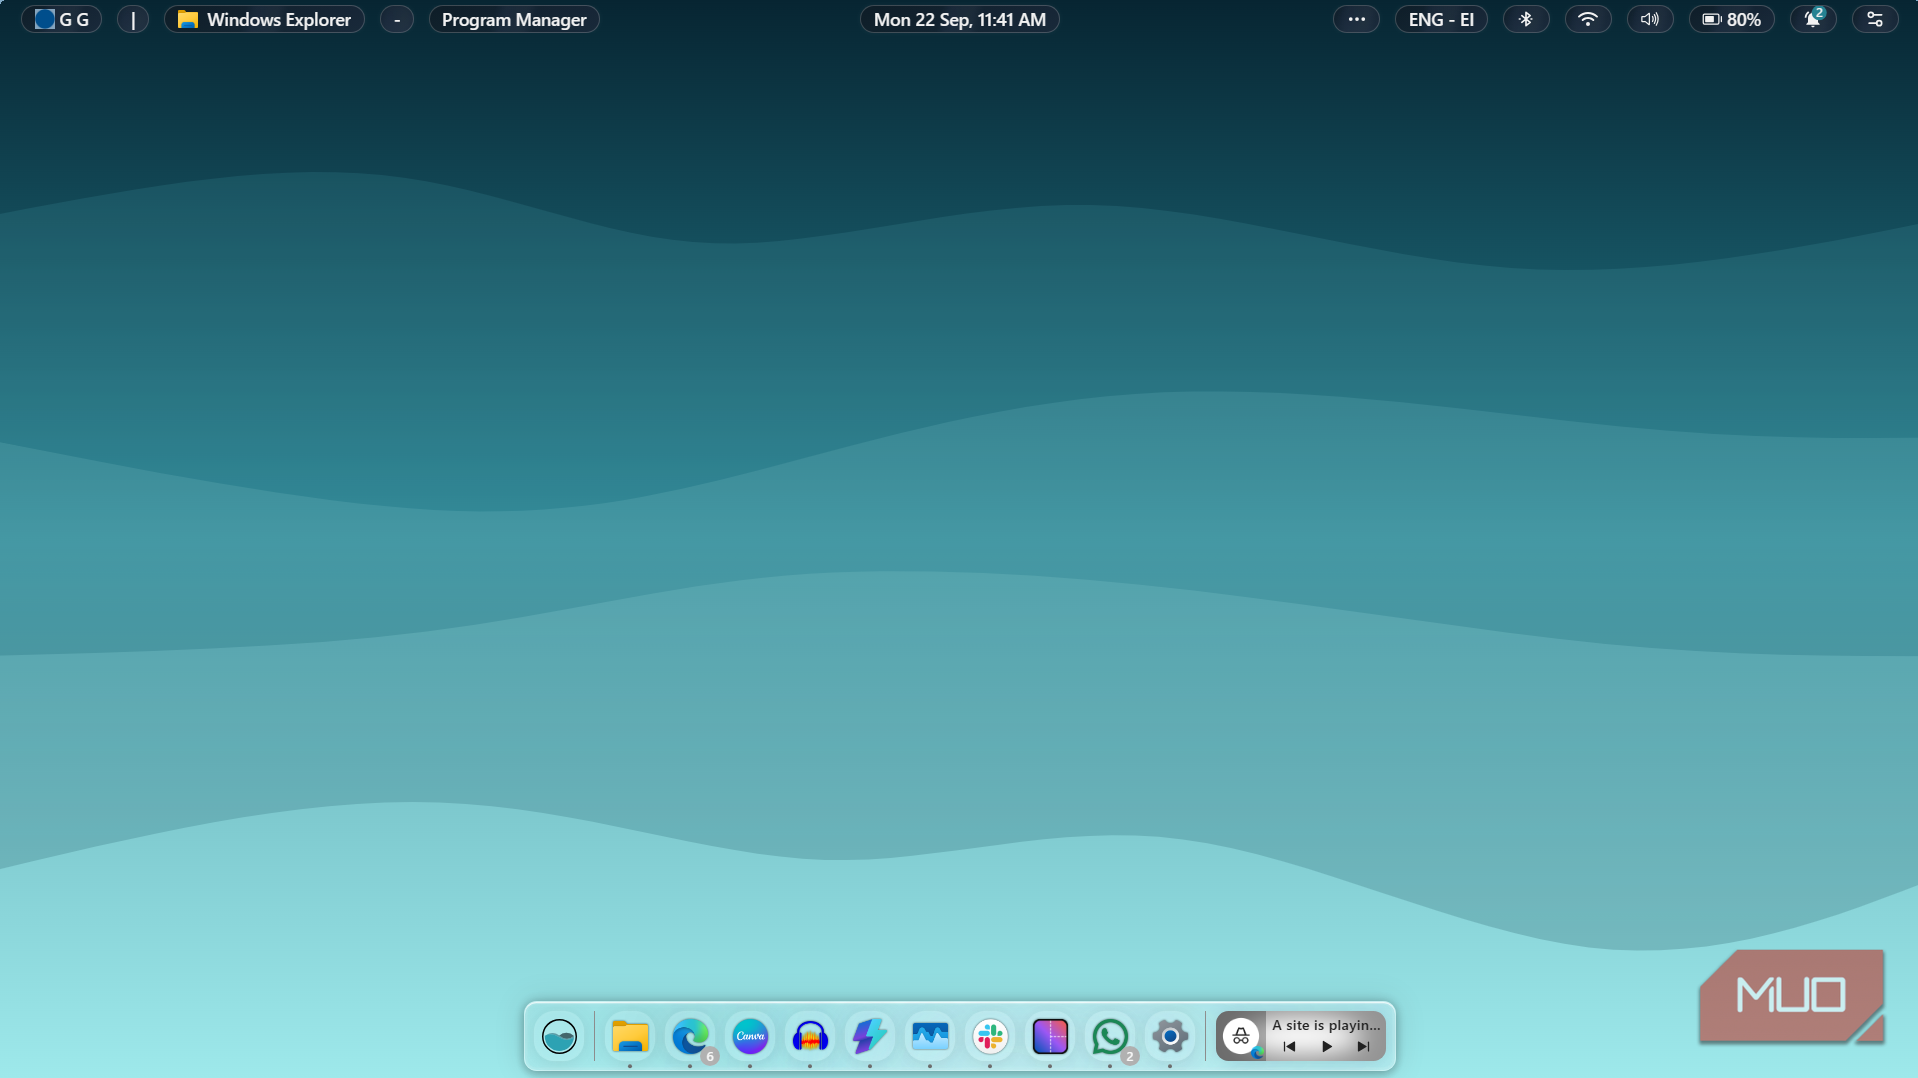Expand hidden tray items via three dots

[x=1356, y=19]
